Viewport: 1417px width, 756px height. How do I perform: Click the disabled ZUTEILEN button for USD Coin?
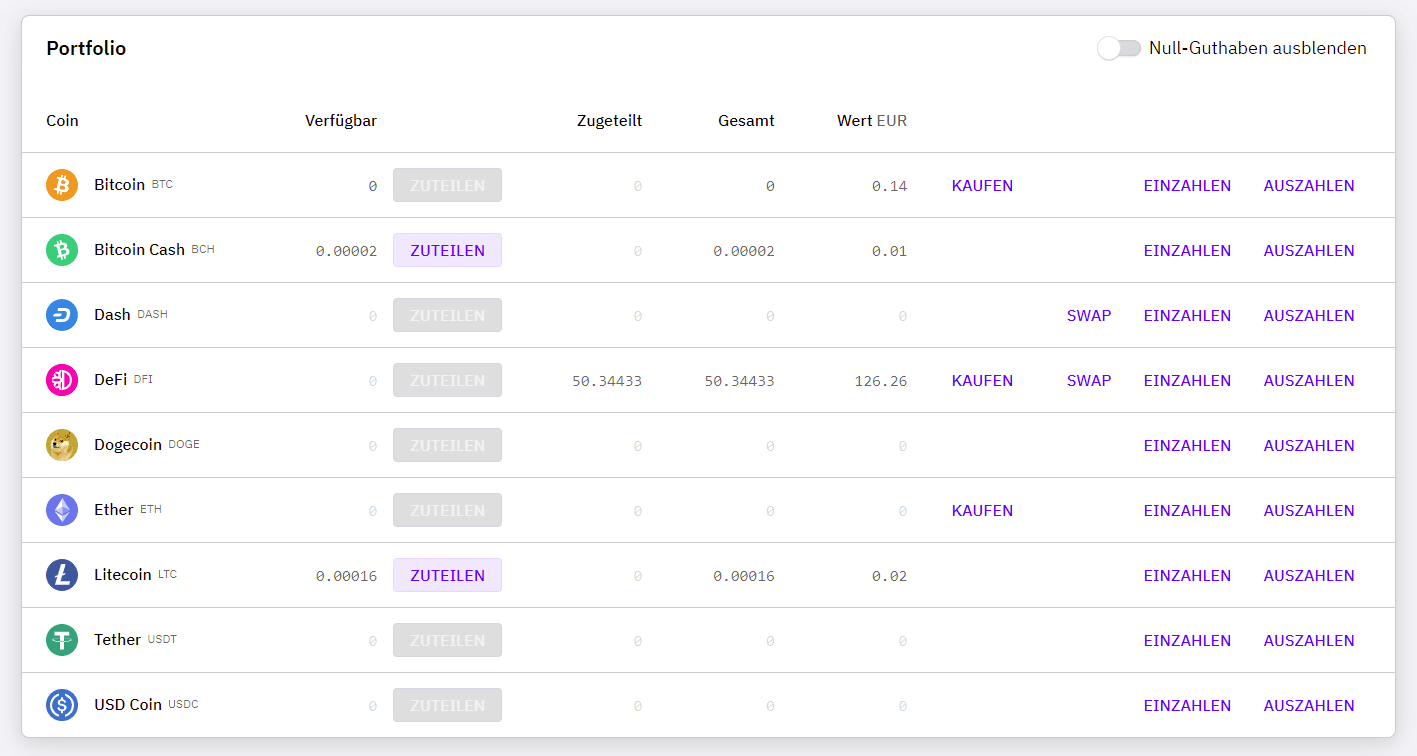[x=447, y=705]
